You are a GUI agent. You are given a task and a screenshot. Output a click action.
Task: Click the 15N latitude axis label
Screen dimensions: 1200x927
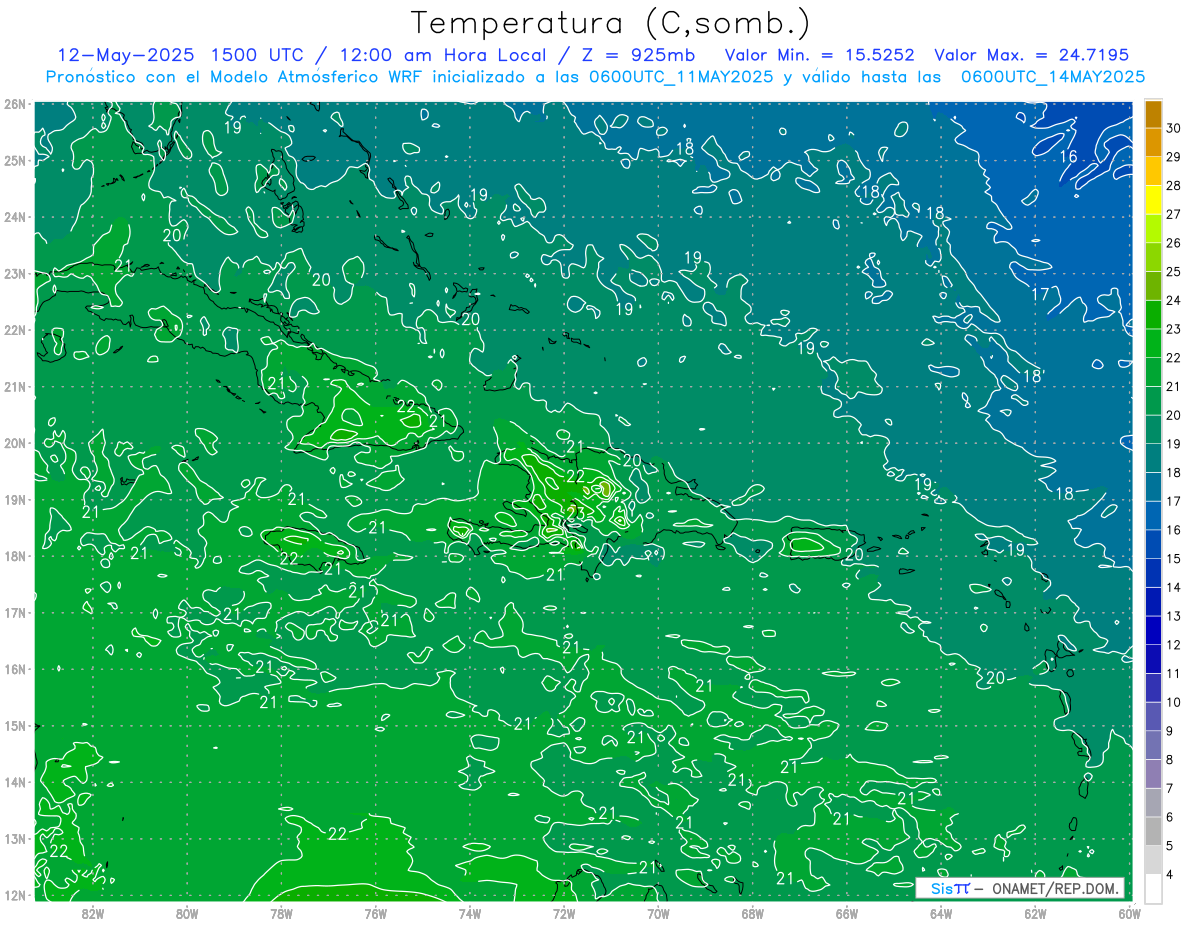[15, 725]
